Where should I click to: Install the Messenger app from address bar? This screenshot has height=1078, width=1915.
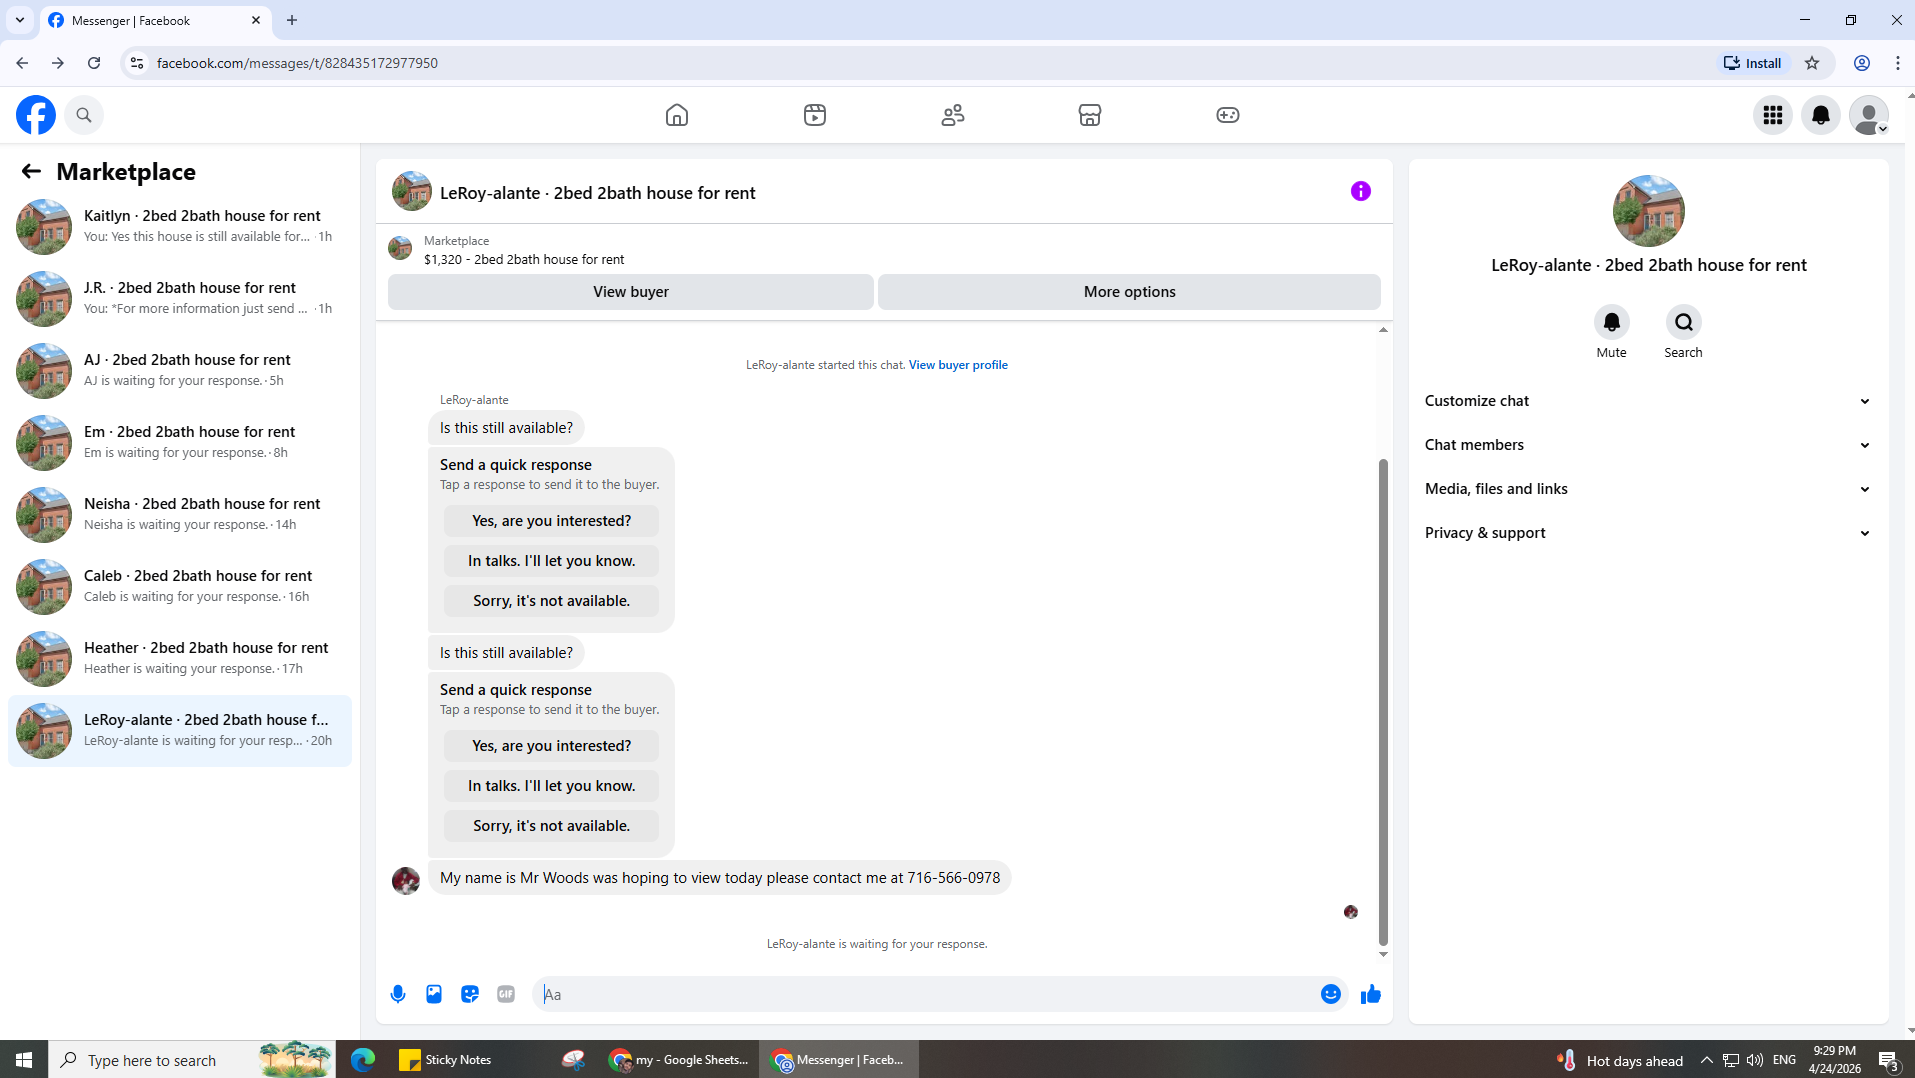coord(1752,63)
